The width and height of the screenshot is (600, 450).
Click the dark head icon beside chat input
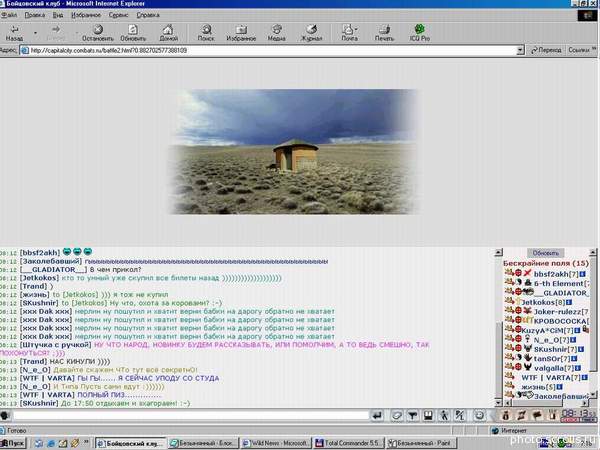[5, 416]
